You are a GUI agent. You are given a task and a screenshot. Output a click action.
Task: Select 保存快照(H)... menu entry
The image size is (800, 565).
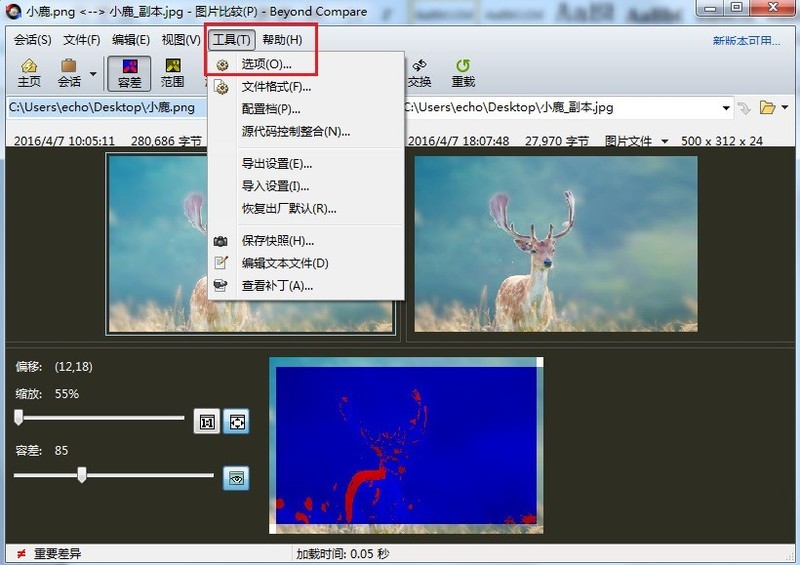point(306,241)
